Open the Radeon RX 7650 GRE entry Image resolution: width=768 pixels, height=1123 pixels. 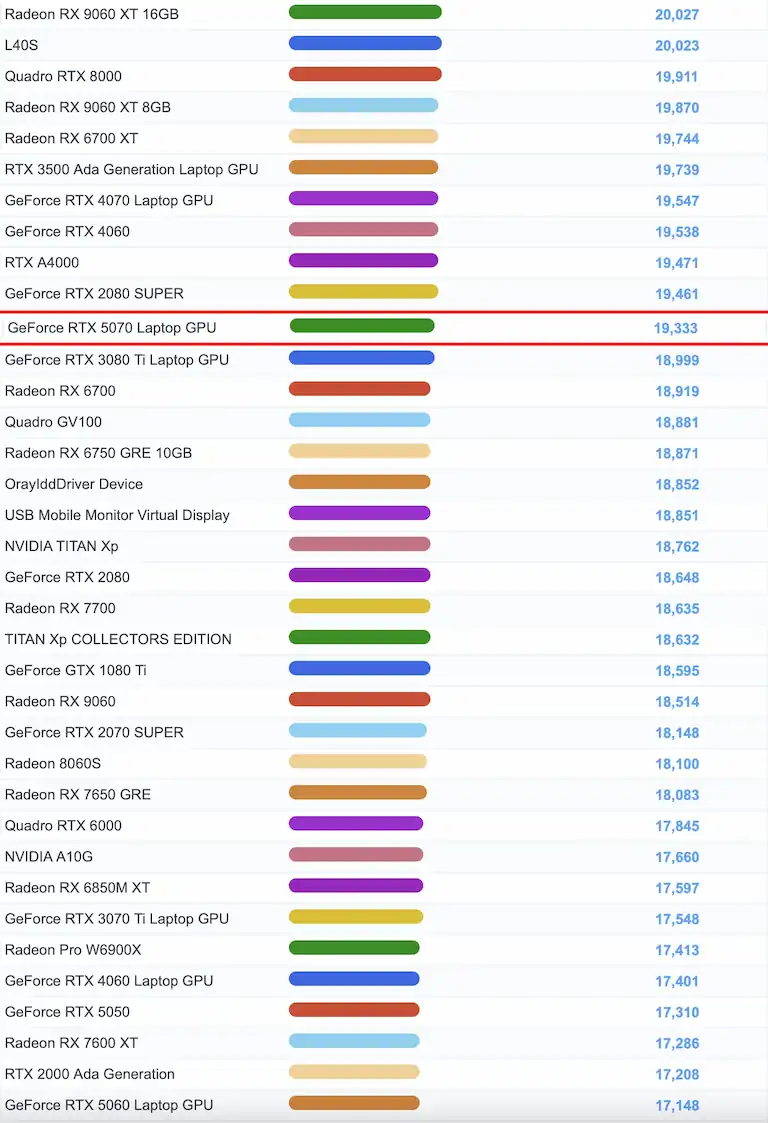pyautogui.click(x=77, y=794)
